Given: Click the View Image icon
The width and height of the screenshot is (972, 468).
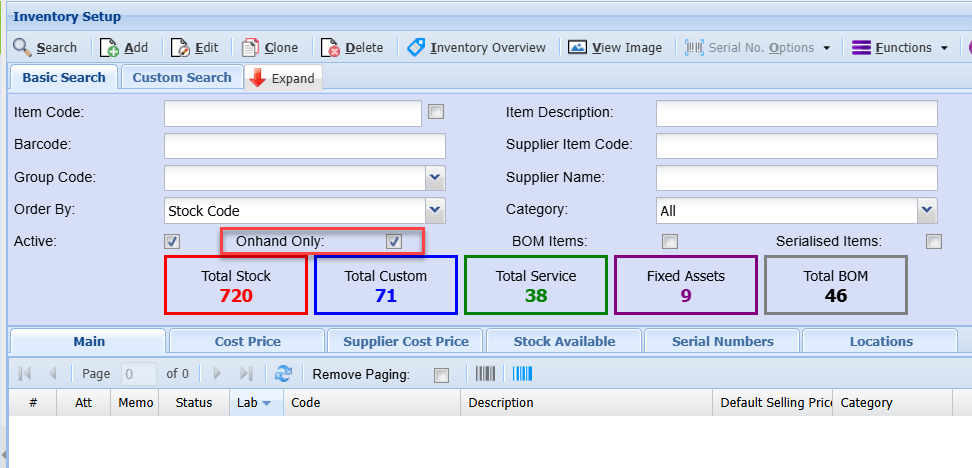Looking at the screenshot, I should click(x=578, y=47).
